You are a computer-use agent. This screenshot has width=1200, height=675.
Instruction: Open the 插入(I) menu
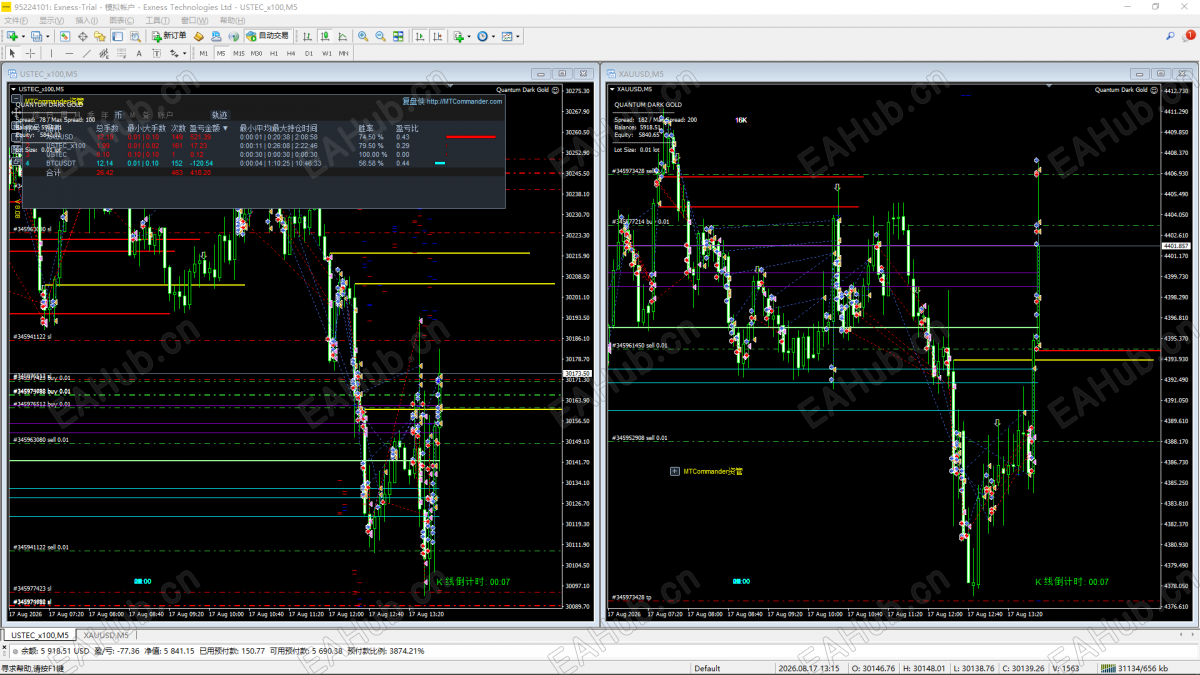coord(87,20)
